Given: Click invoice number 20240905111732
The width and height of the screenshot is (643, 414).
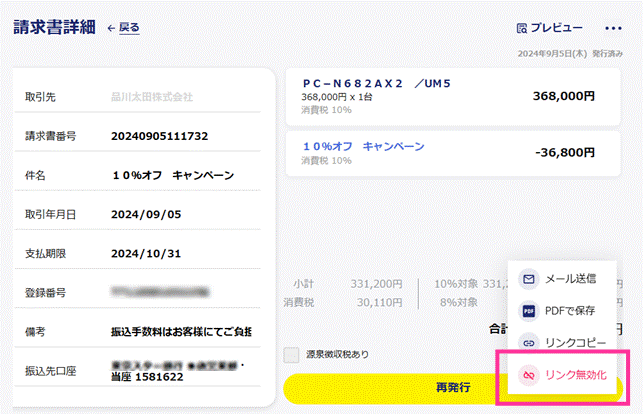Looking at the screenshot, I should 160,136.
